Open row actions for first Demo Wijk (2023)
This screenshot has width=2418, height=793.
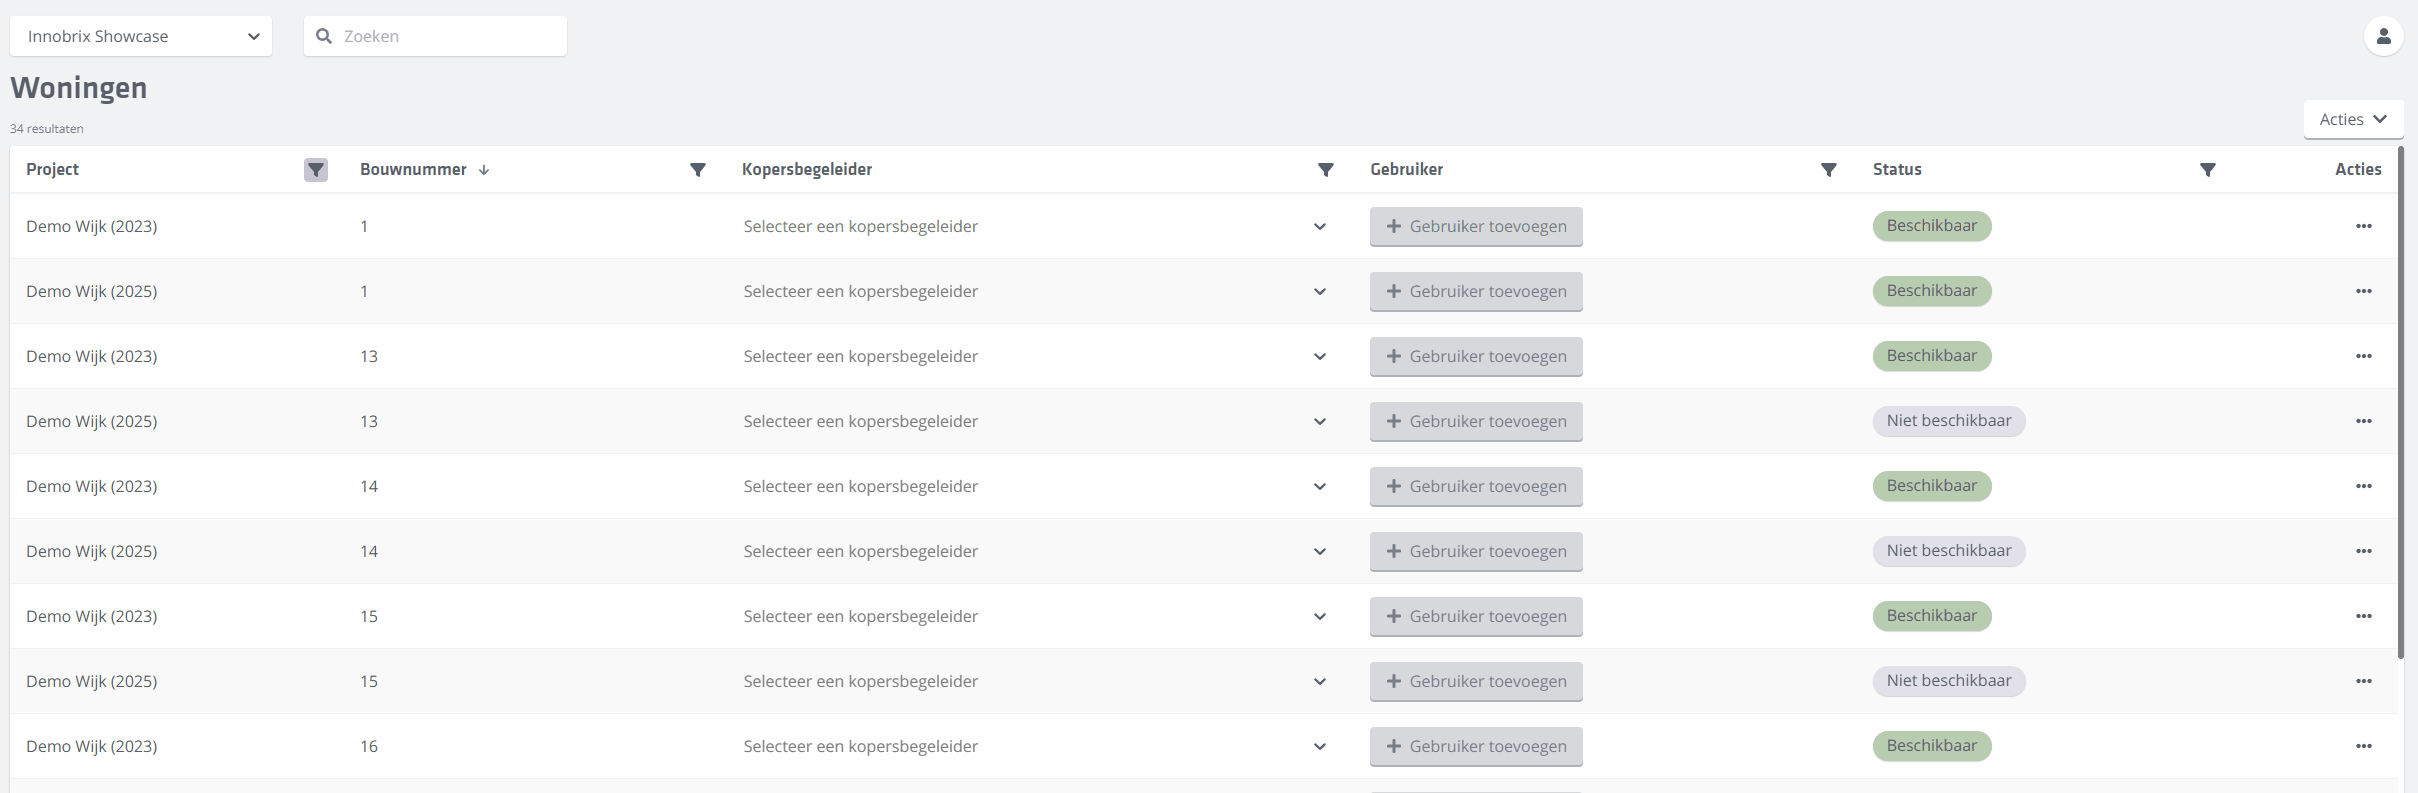pos(2363,227)
